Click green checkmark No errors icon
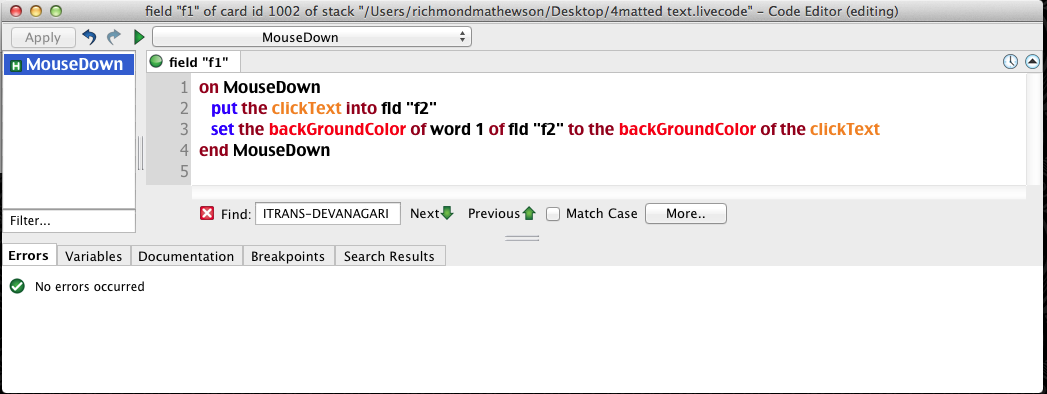1047x394 pixels. coord(17,286)
